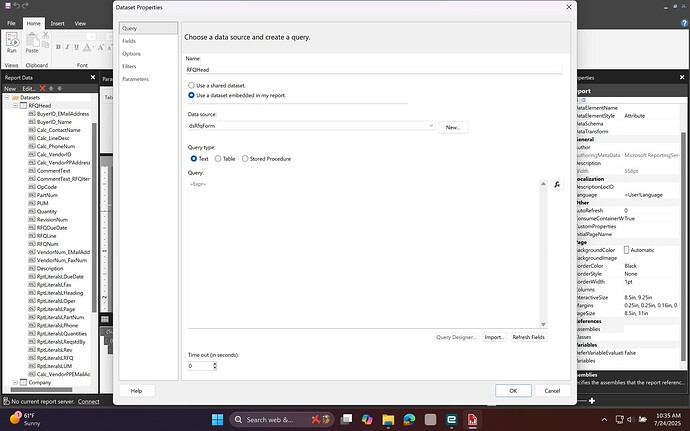Click the Cut scissors icon
Image resolution: width=690 pixels, height=431 pixels.
45,35
